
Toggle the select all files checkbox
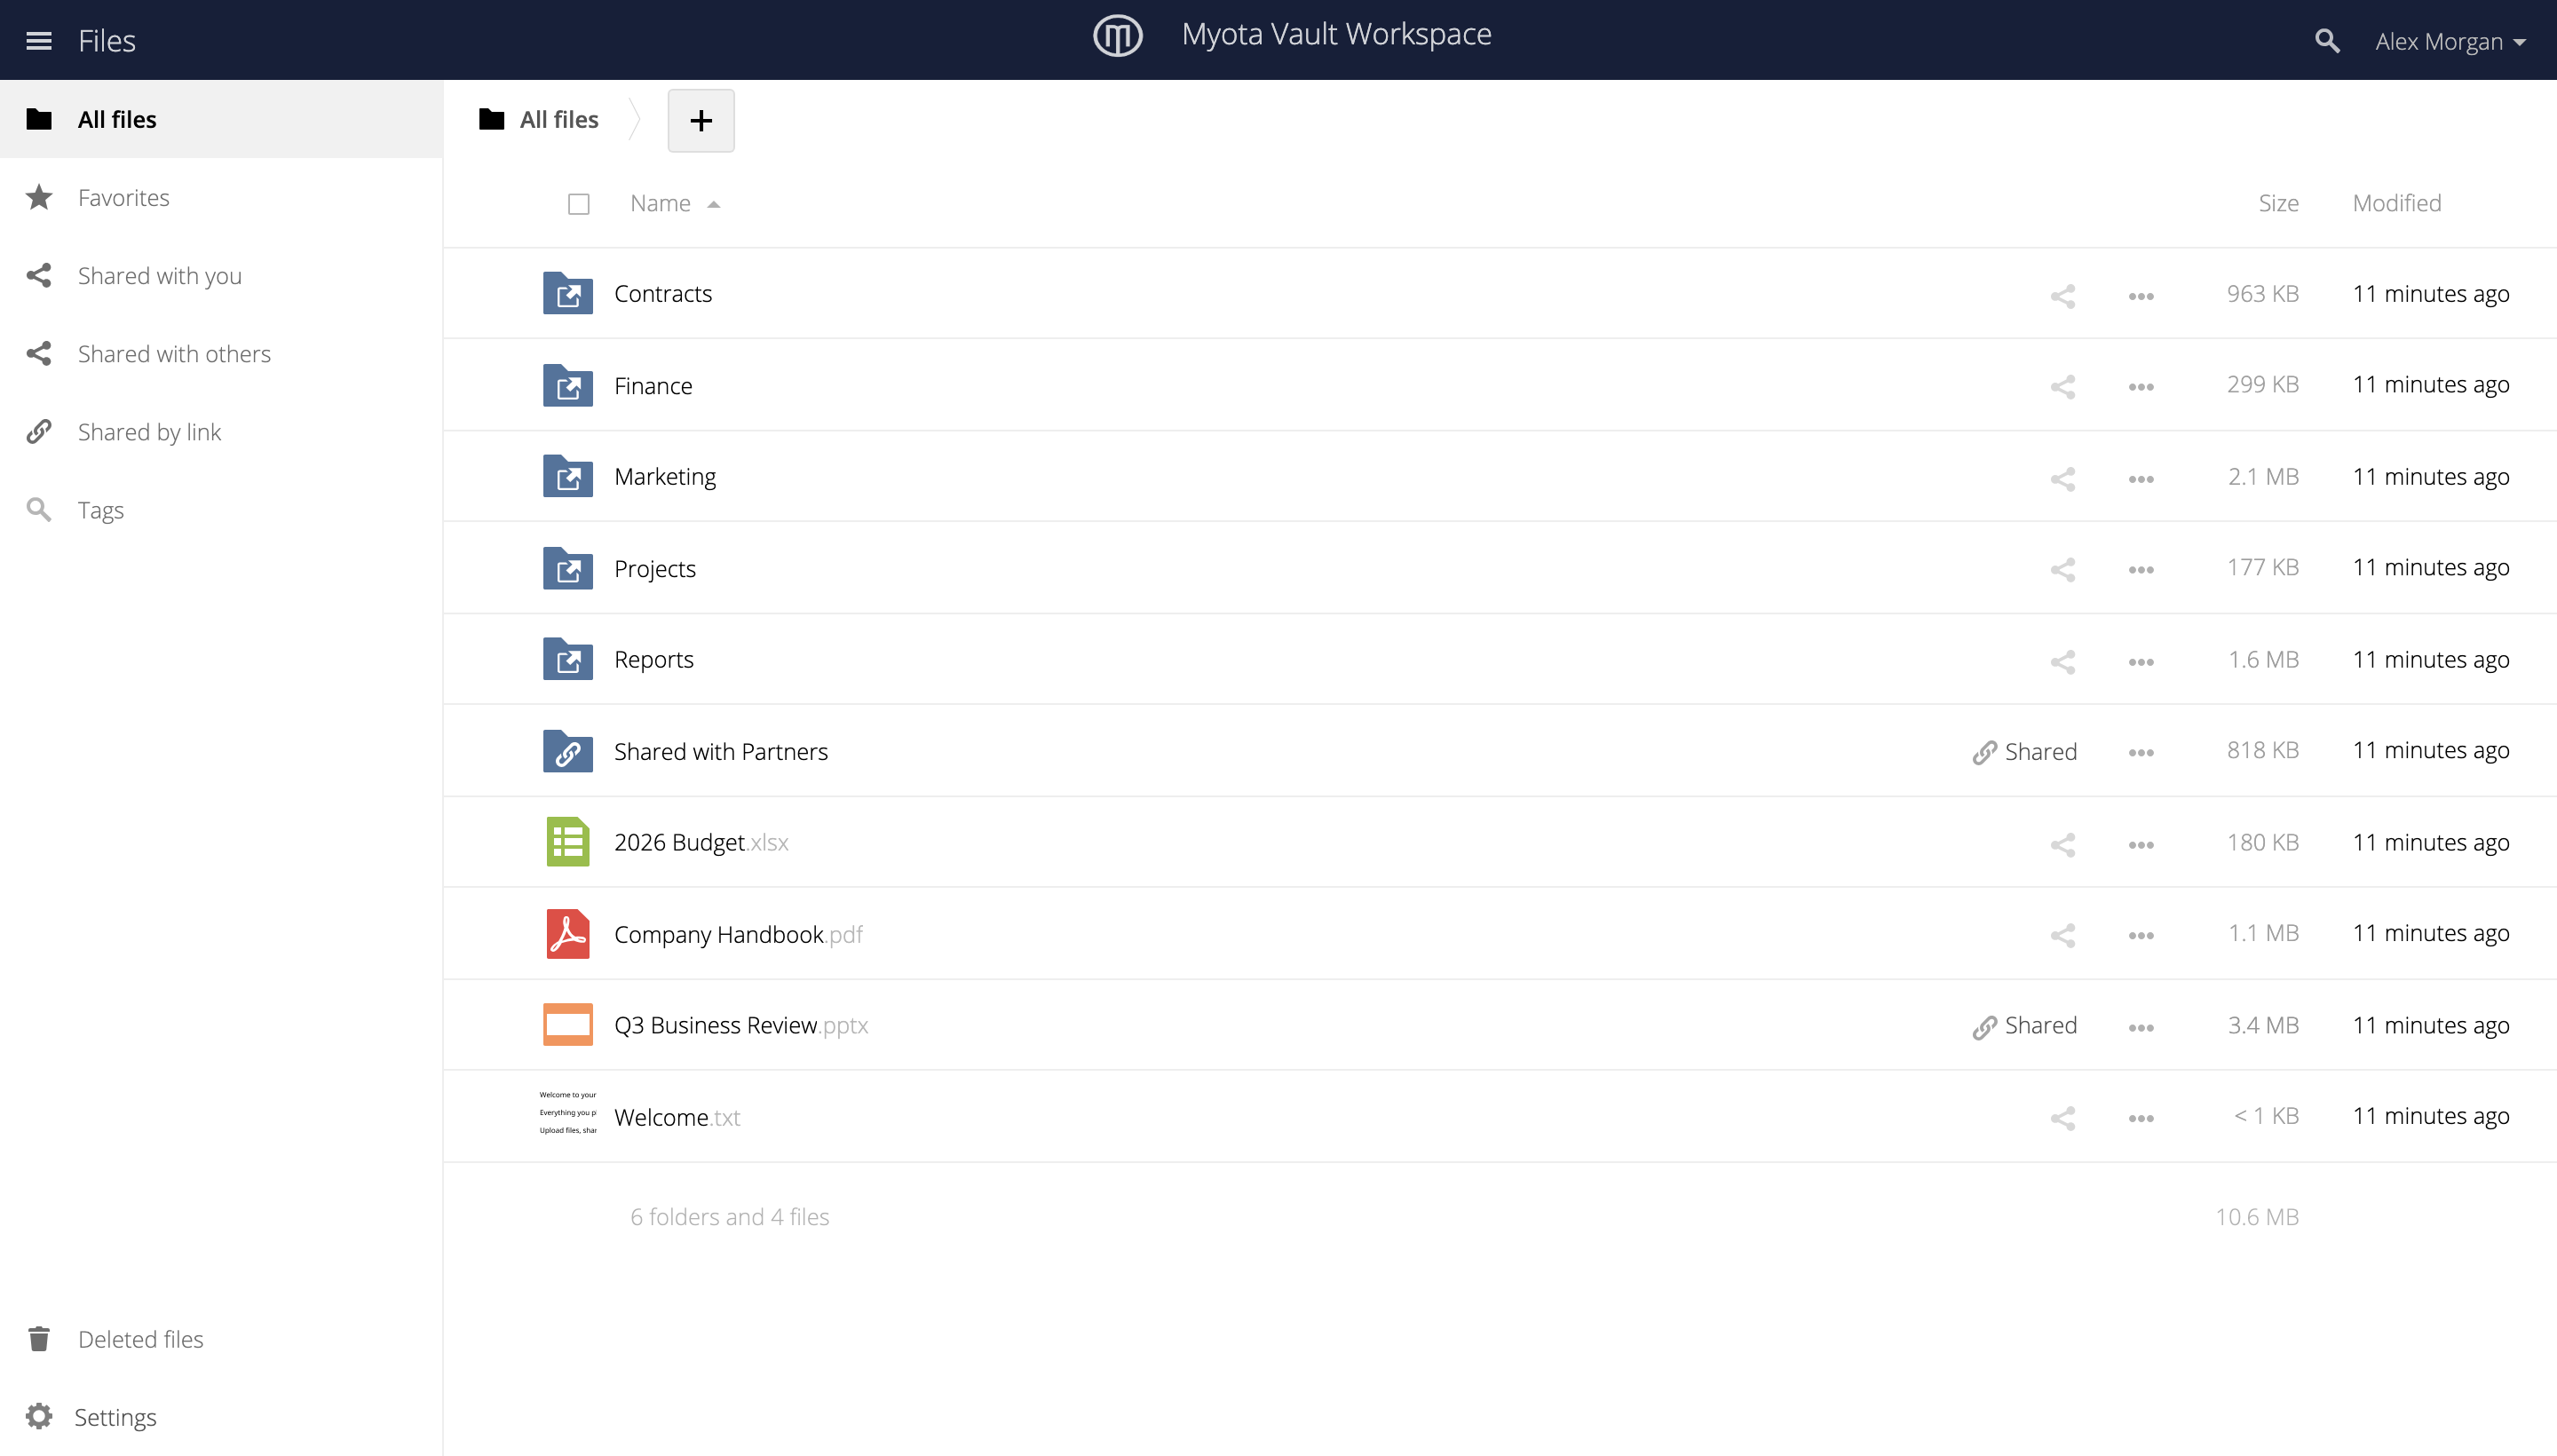[x=578, y=204]
